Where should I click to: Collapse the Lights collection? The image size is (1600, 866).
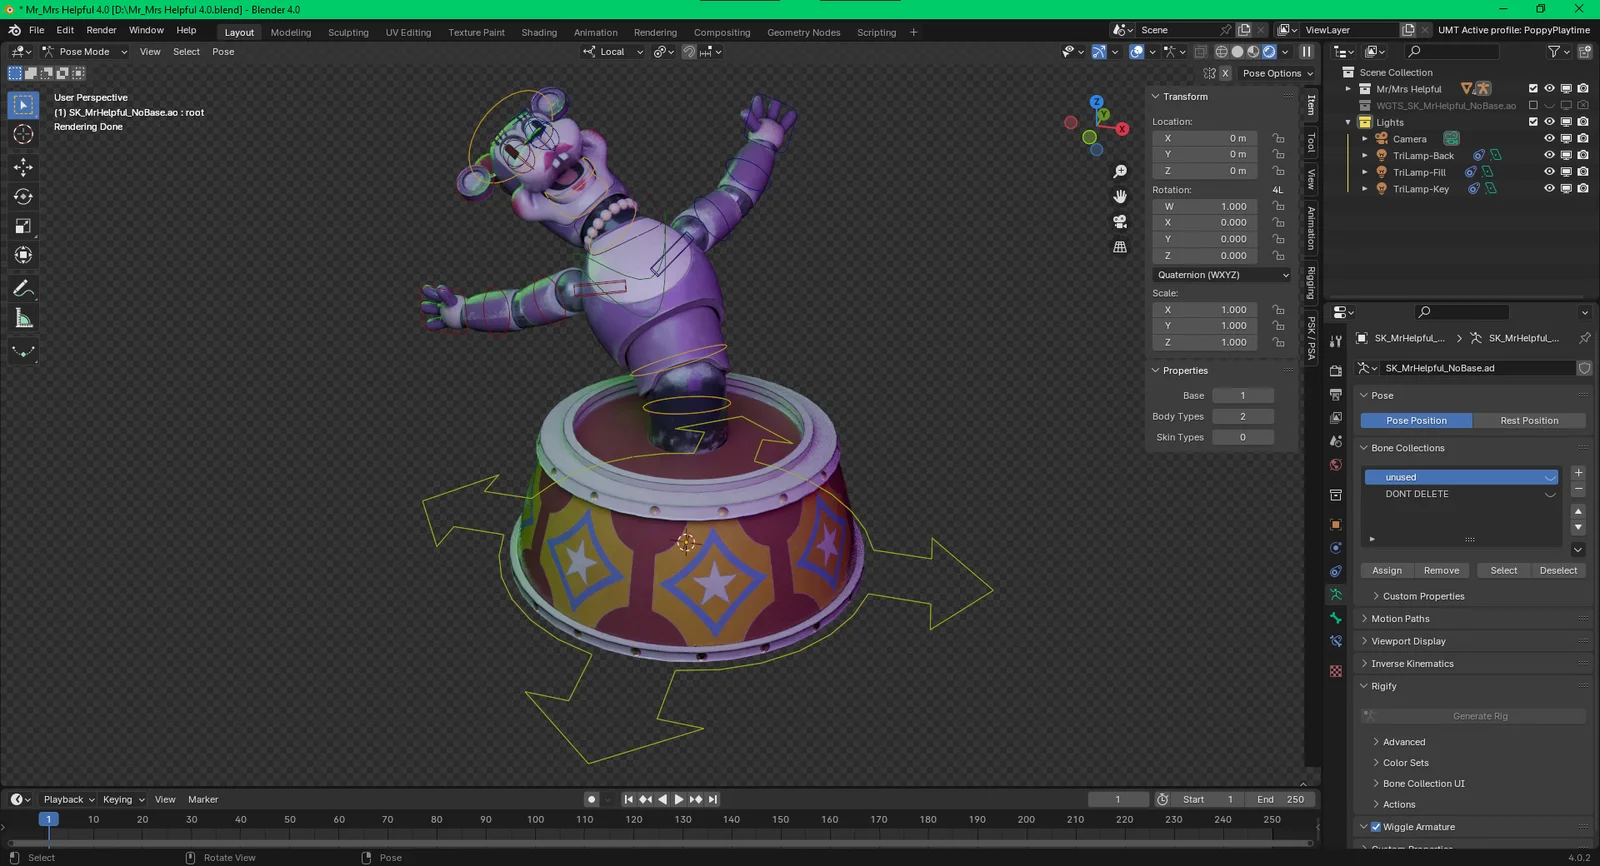[1348, 122]
